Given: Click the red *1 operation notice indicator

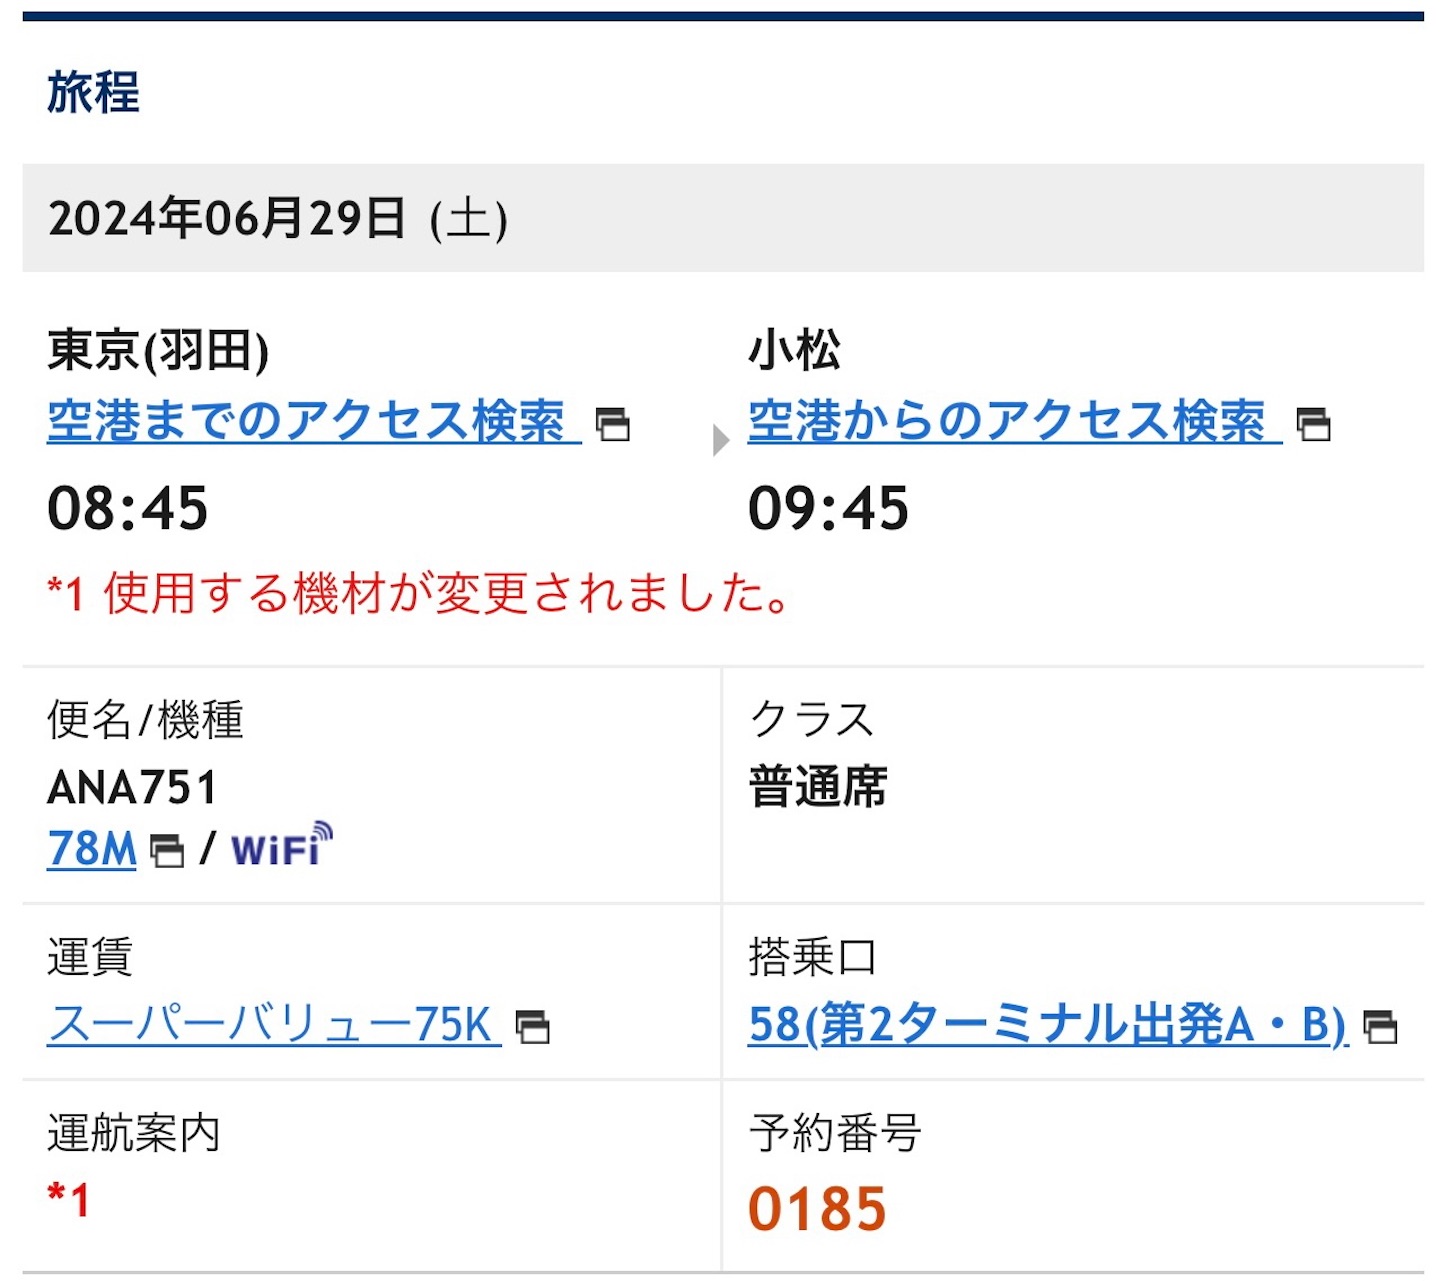Looking at the screenshot, I should click(x=66, y=1205).
